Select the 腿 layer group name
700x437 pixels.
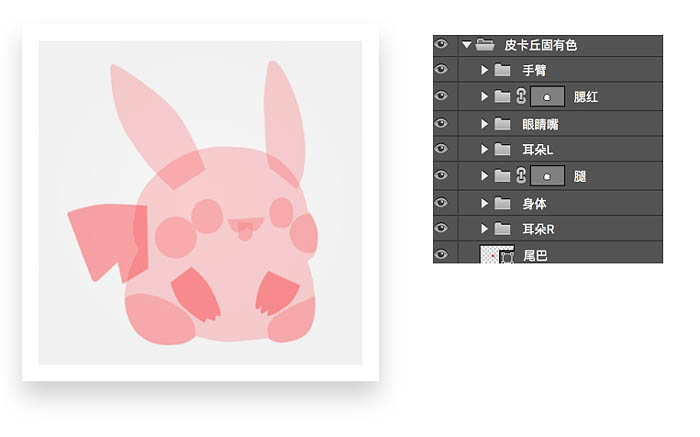pyautogui.click(x=580, y=177)
